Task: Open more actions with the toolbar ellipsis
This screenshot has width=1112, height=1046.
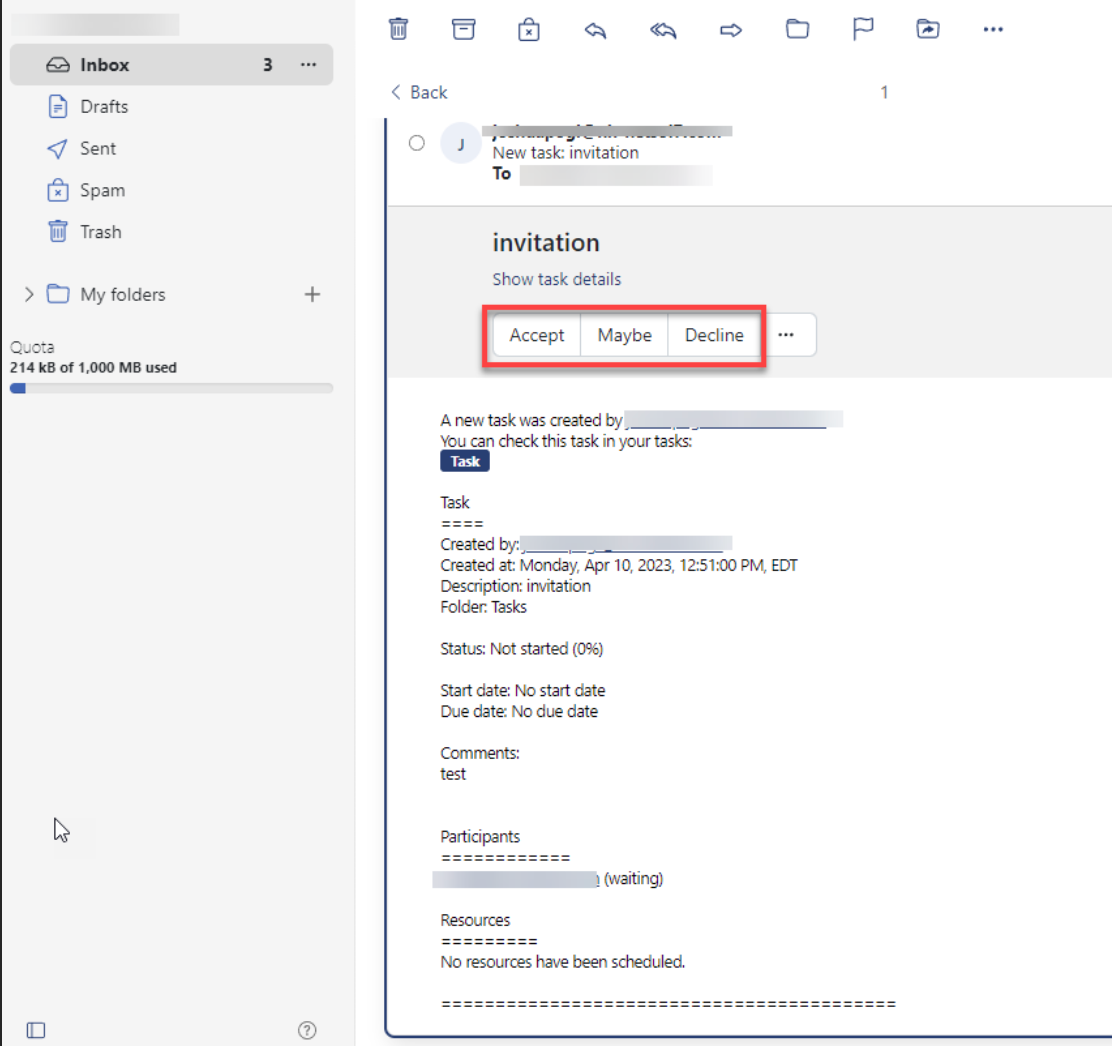Action: point(993,29)
